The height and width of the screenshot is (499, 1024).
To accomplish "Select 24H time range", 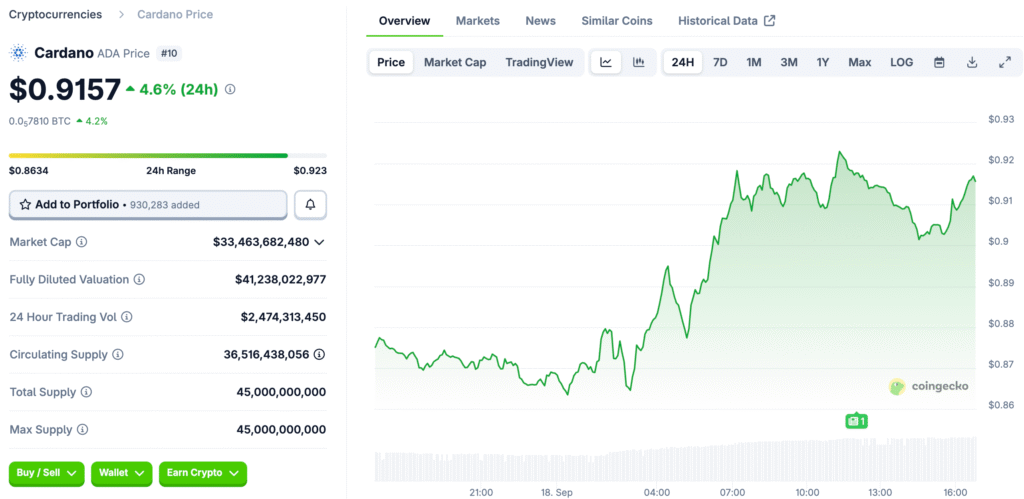I will pos(683,63).
